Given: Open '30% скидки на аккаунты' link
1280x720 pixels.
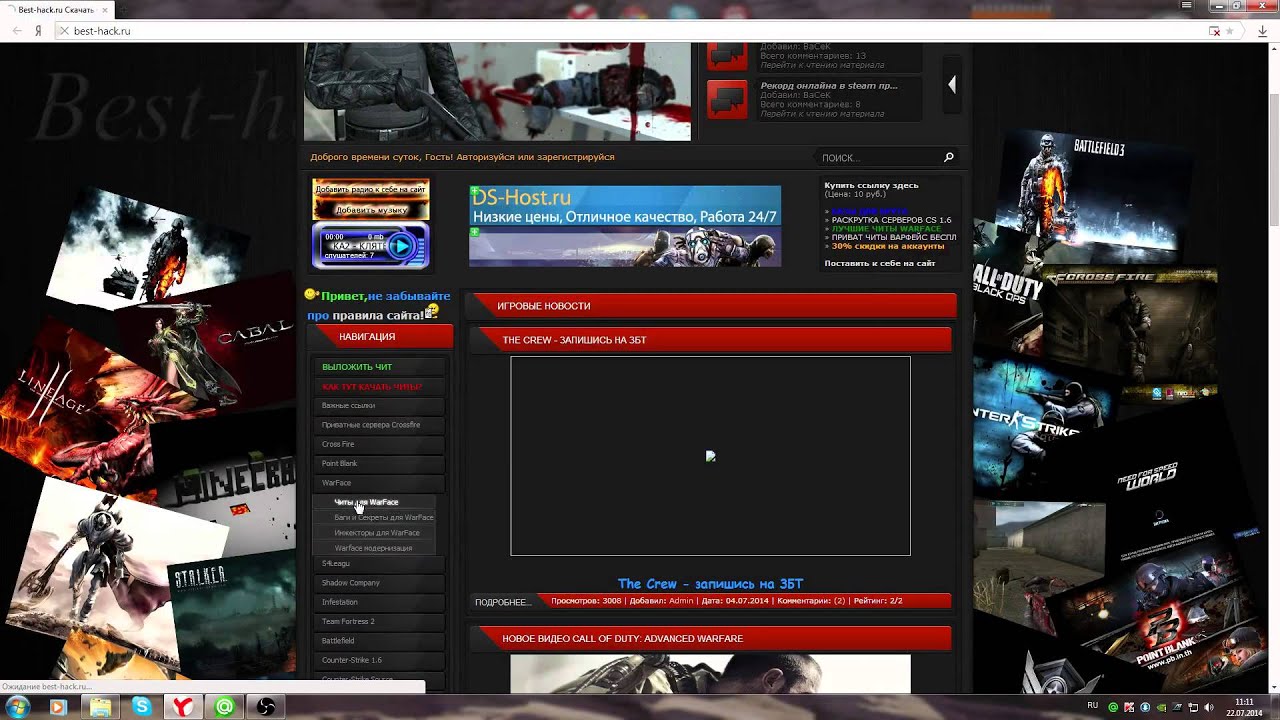Looking at the screenshot, I should pos(888,246).
